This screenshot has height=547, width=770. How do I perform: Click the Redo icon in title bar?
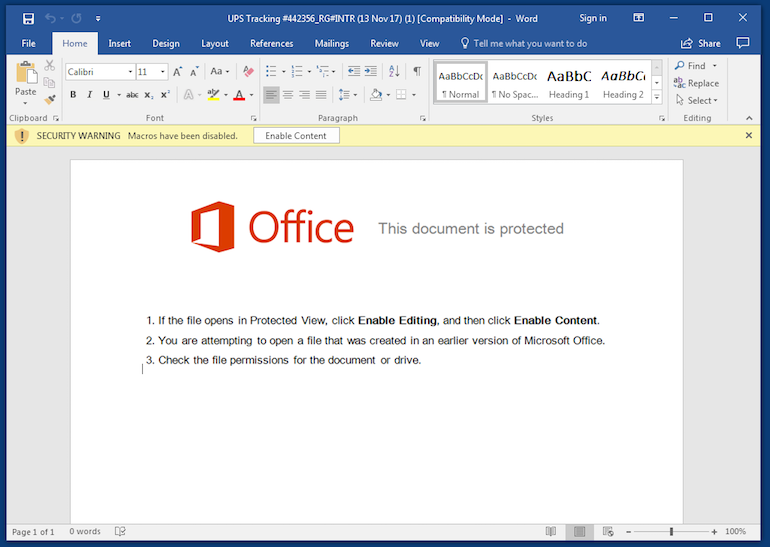pyautogui.click(x=76, y=19)
